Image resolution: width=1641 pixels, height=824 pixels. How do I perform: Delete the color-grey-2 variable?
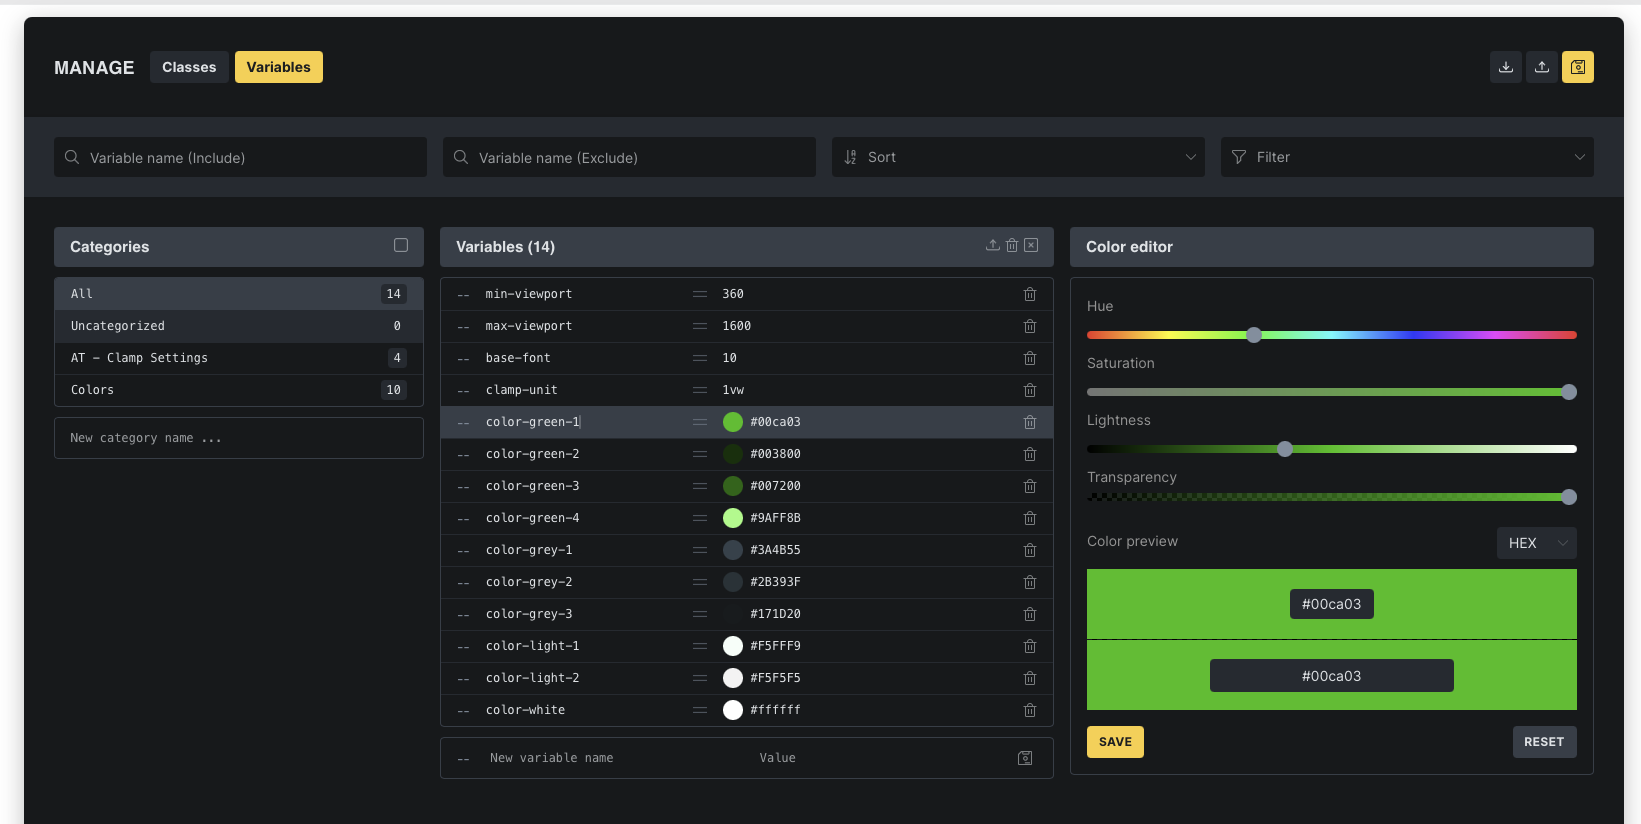(x=1030, y=582)
